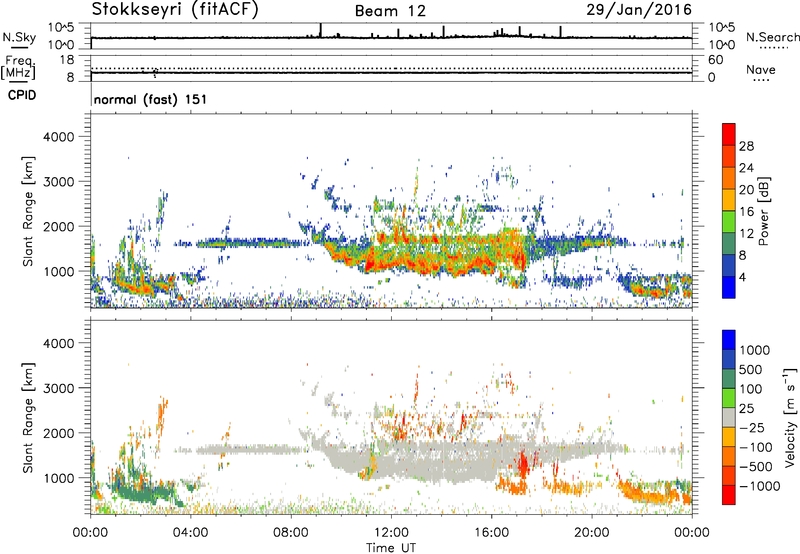Pick the light green 12–16 dB power swatch
The image size is (800, 554).
pos(729,222)
